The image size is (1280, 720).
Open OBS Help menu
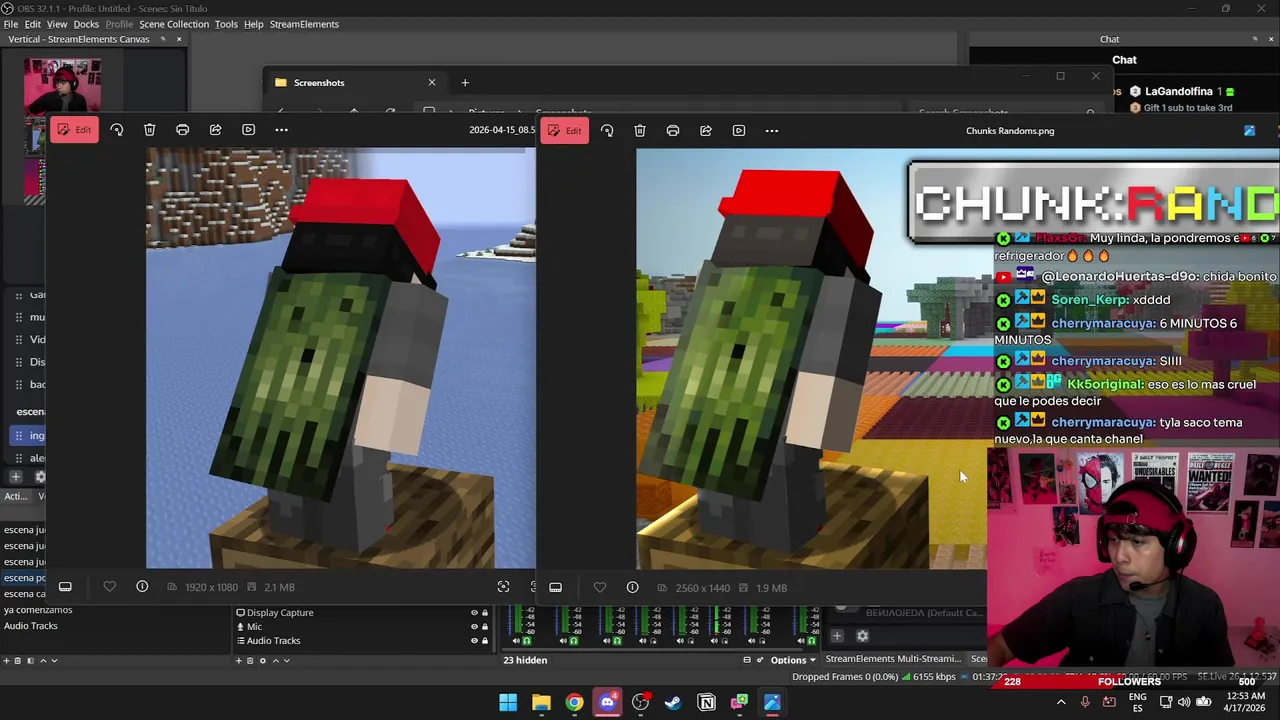click(253, 24)
